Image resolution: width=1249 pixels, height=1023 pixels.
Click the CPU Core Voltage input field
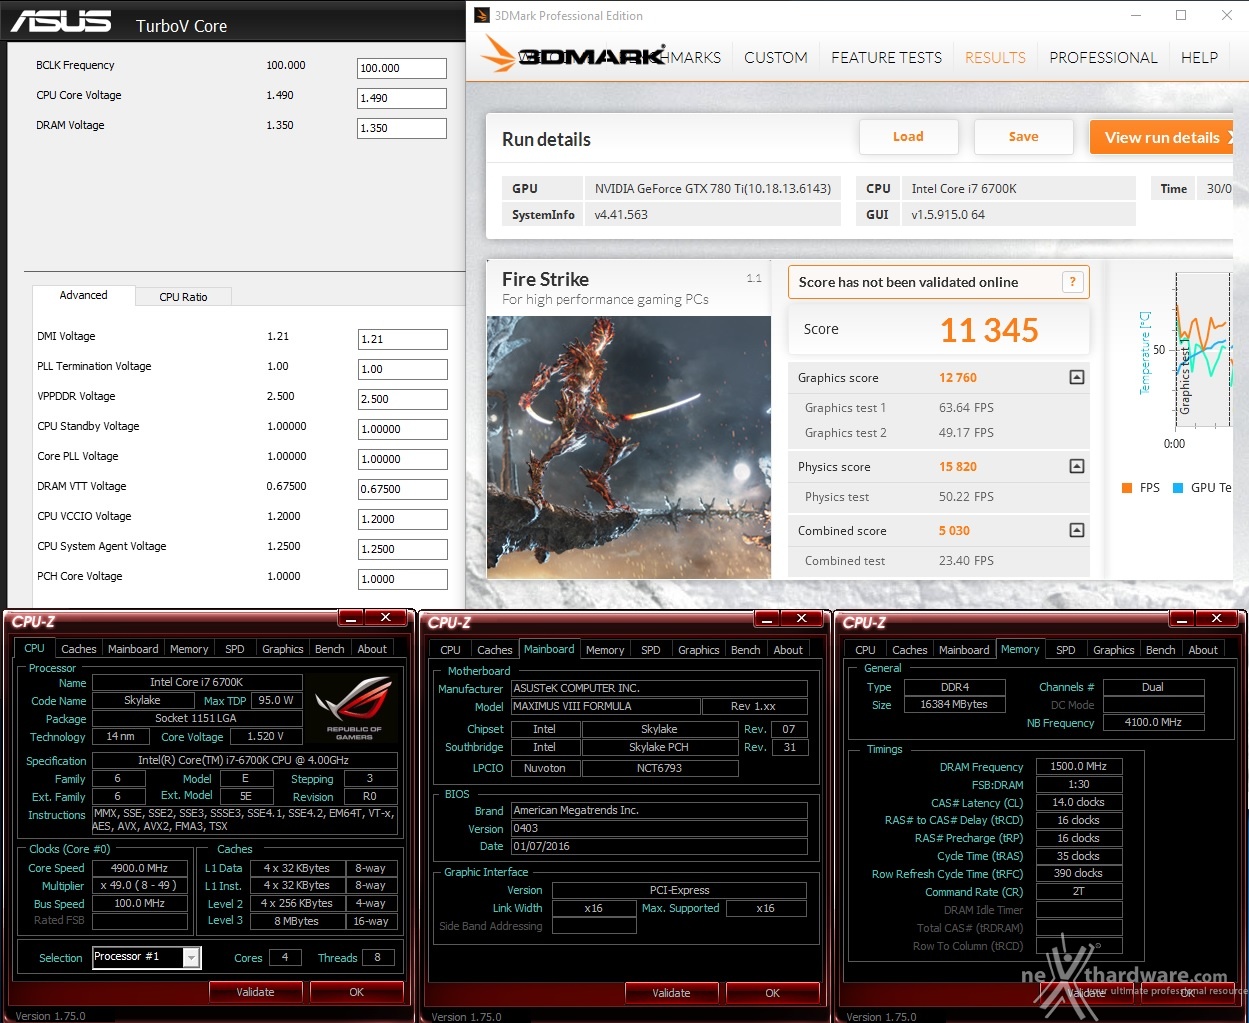click(402, 98)
